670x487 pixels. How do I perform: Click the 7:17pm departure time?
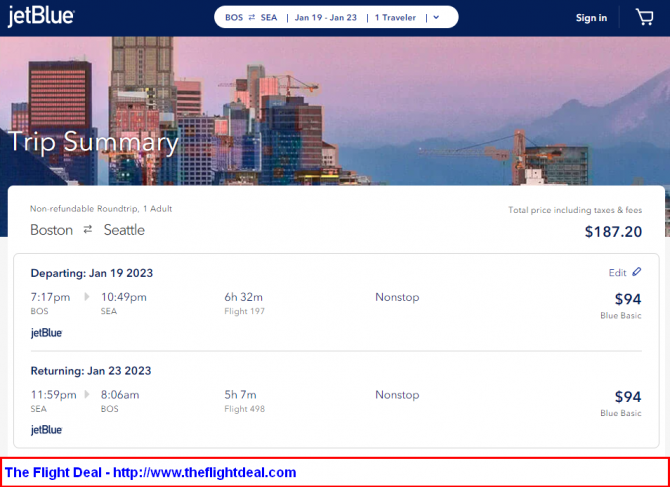click(50, 297)
